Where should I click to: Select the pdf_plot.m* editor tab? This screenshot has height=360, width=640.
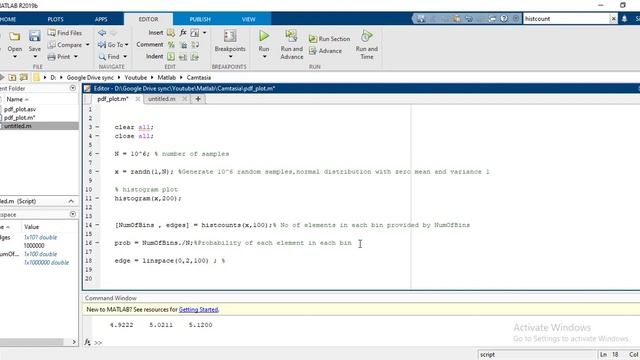(113, 99)
